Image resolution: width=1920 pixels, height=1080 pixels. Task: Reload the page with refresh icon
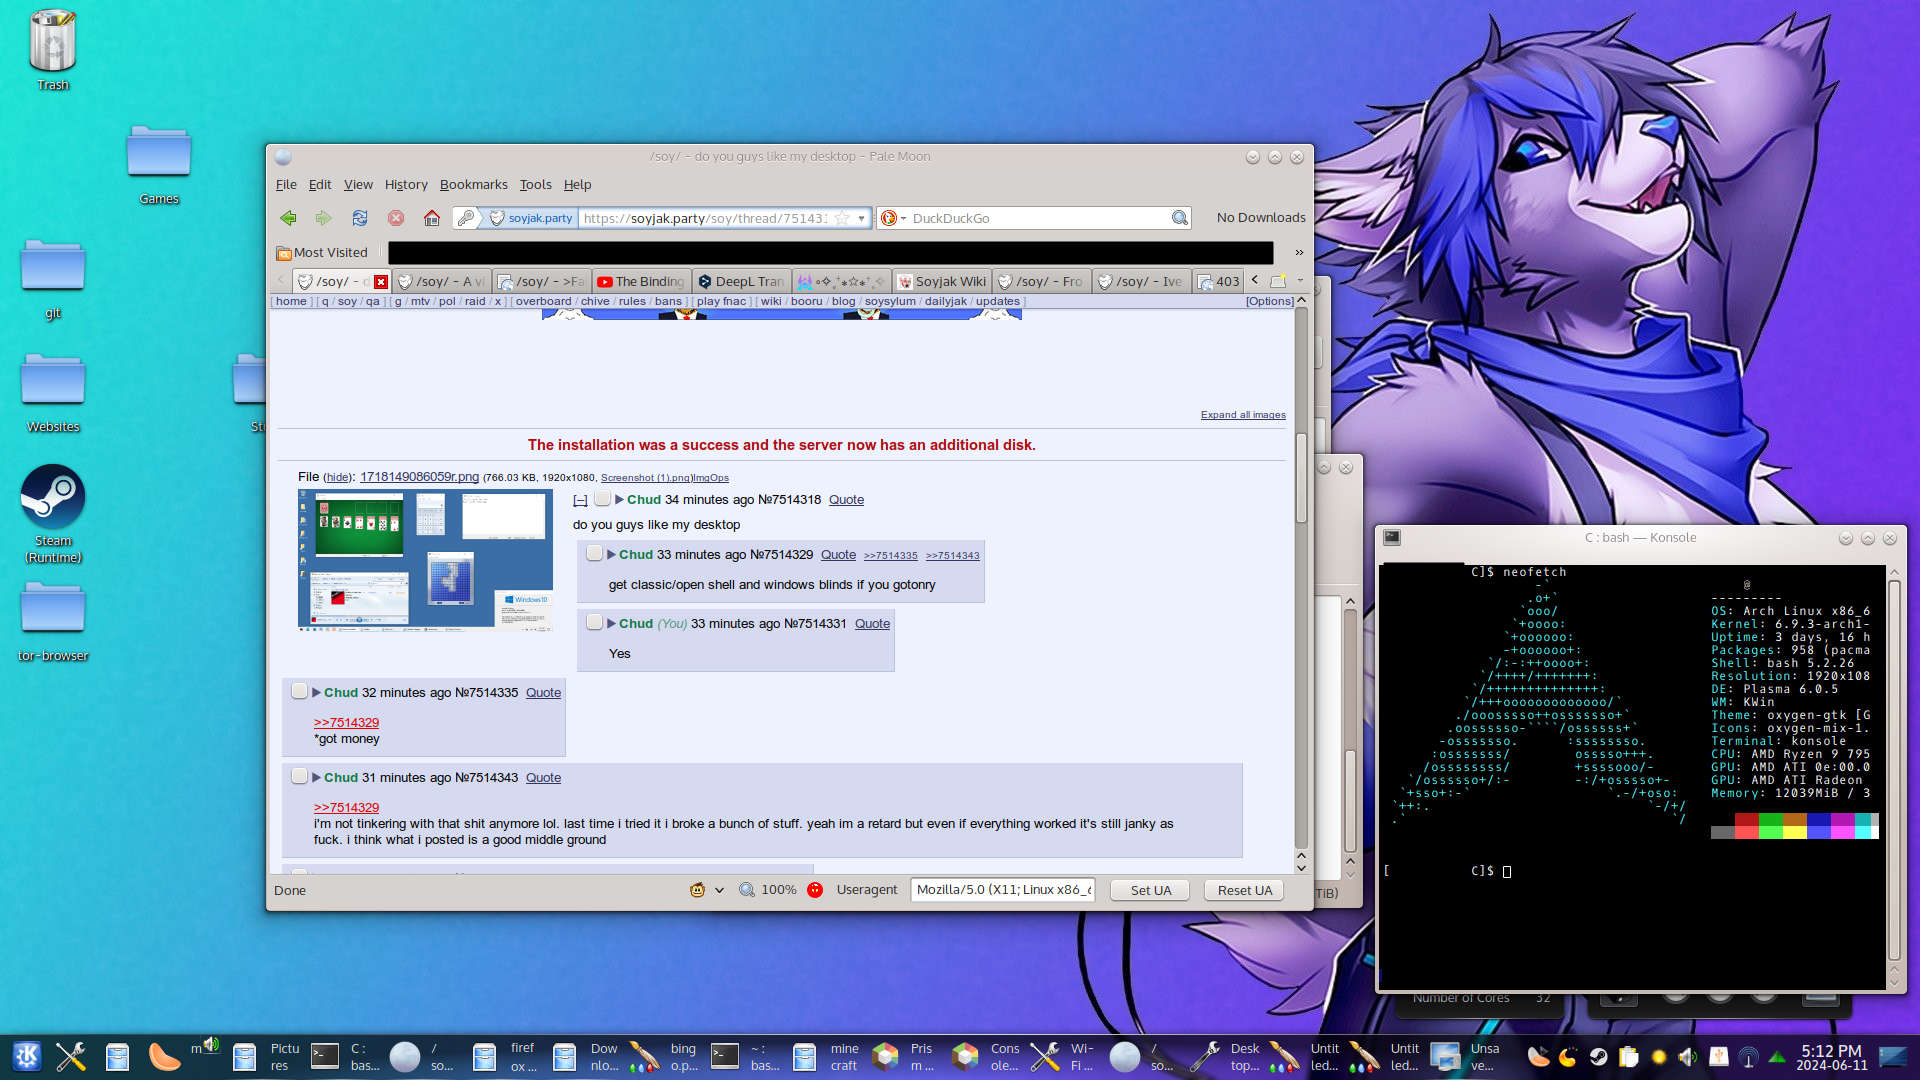[360, 218]
